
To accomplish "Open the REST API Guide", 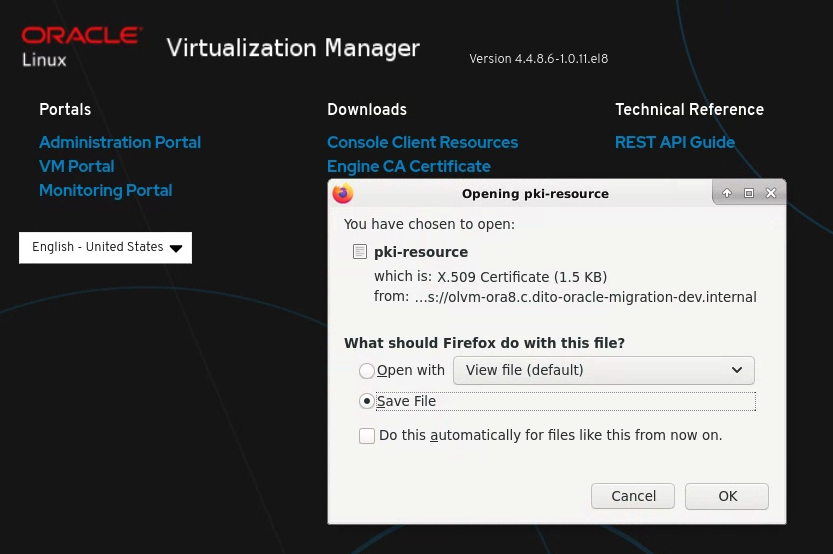I will coord(674,142).
